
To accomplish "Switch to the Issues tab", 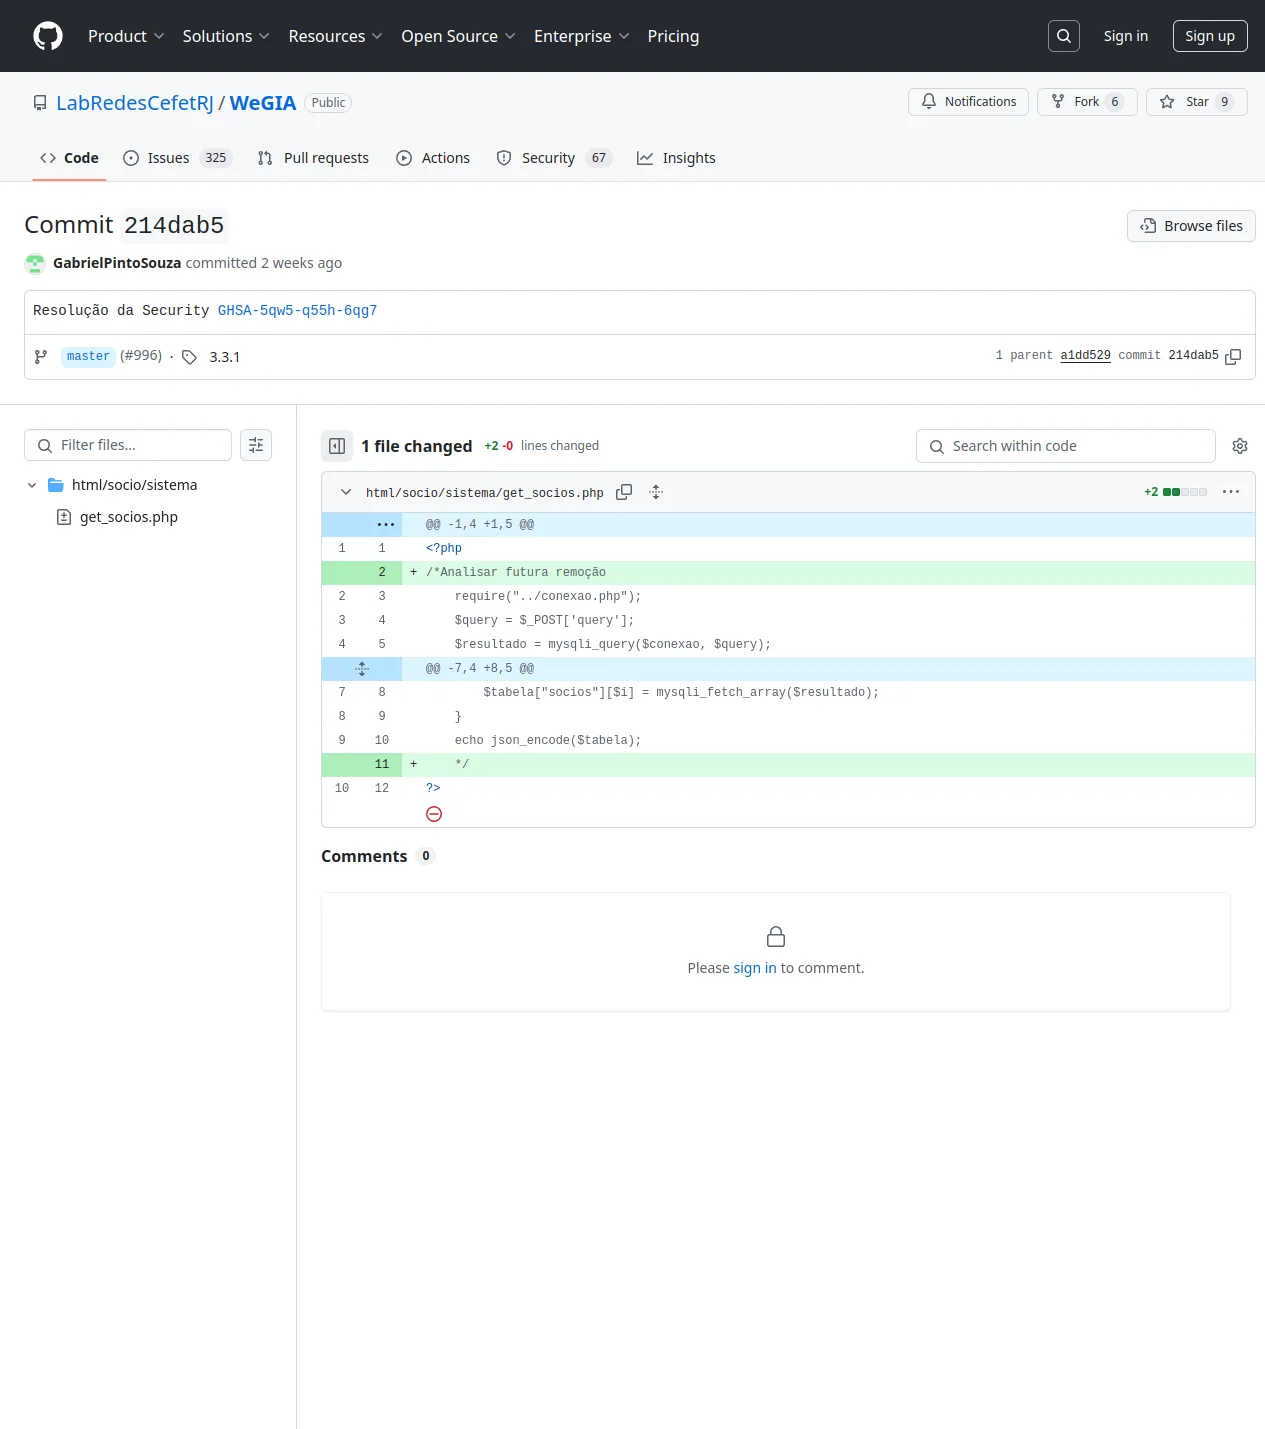I will click(177, 158).
